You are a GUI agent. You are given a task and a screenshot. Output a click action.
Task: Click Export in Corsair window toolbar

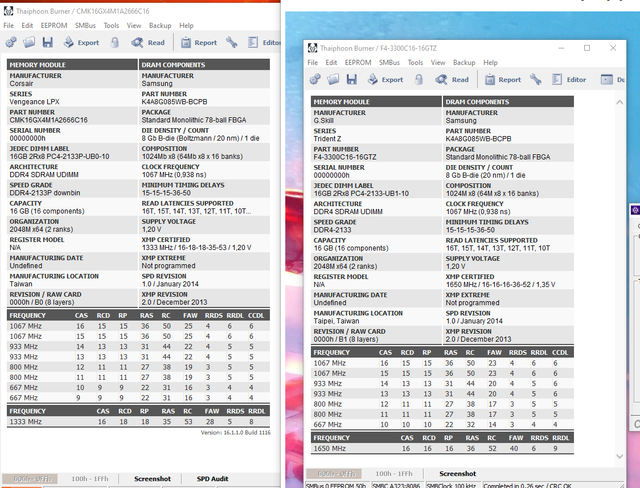click(82, 42)
